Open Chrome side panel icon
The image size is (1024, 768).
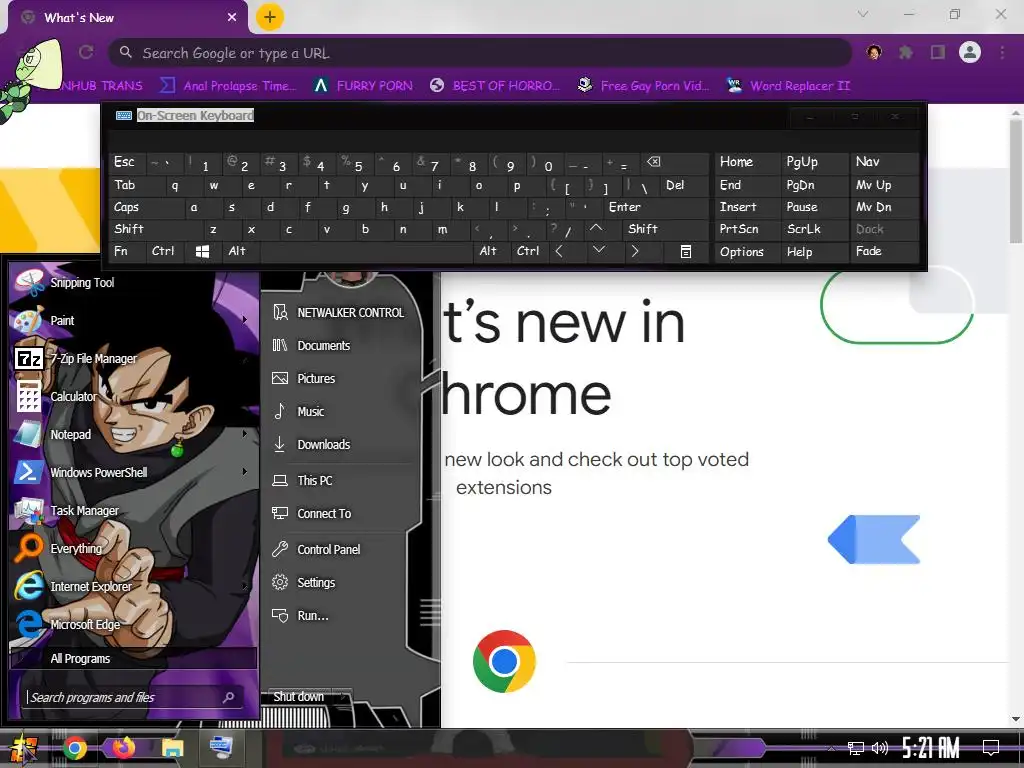[938, 52]
